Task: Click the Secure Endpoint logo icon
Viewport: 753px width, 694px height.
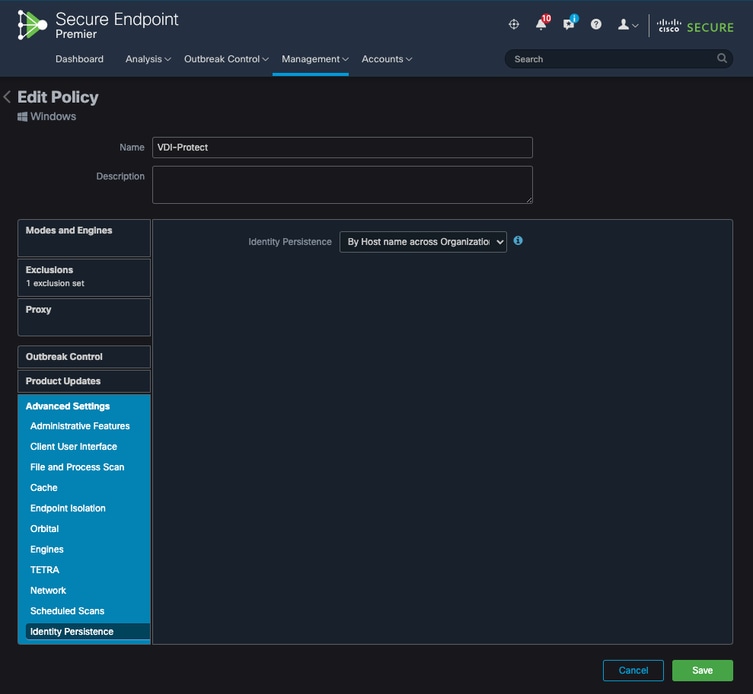Action: click(x=32, y=25)
